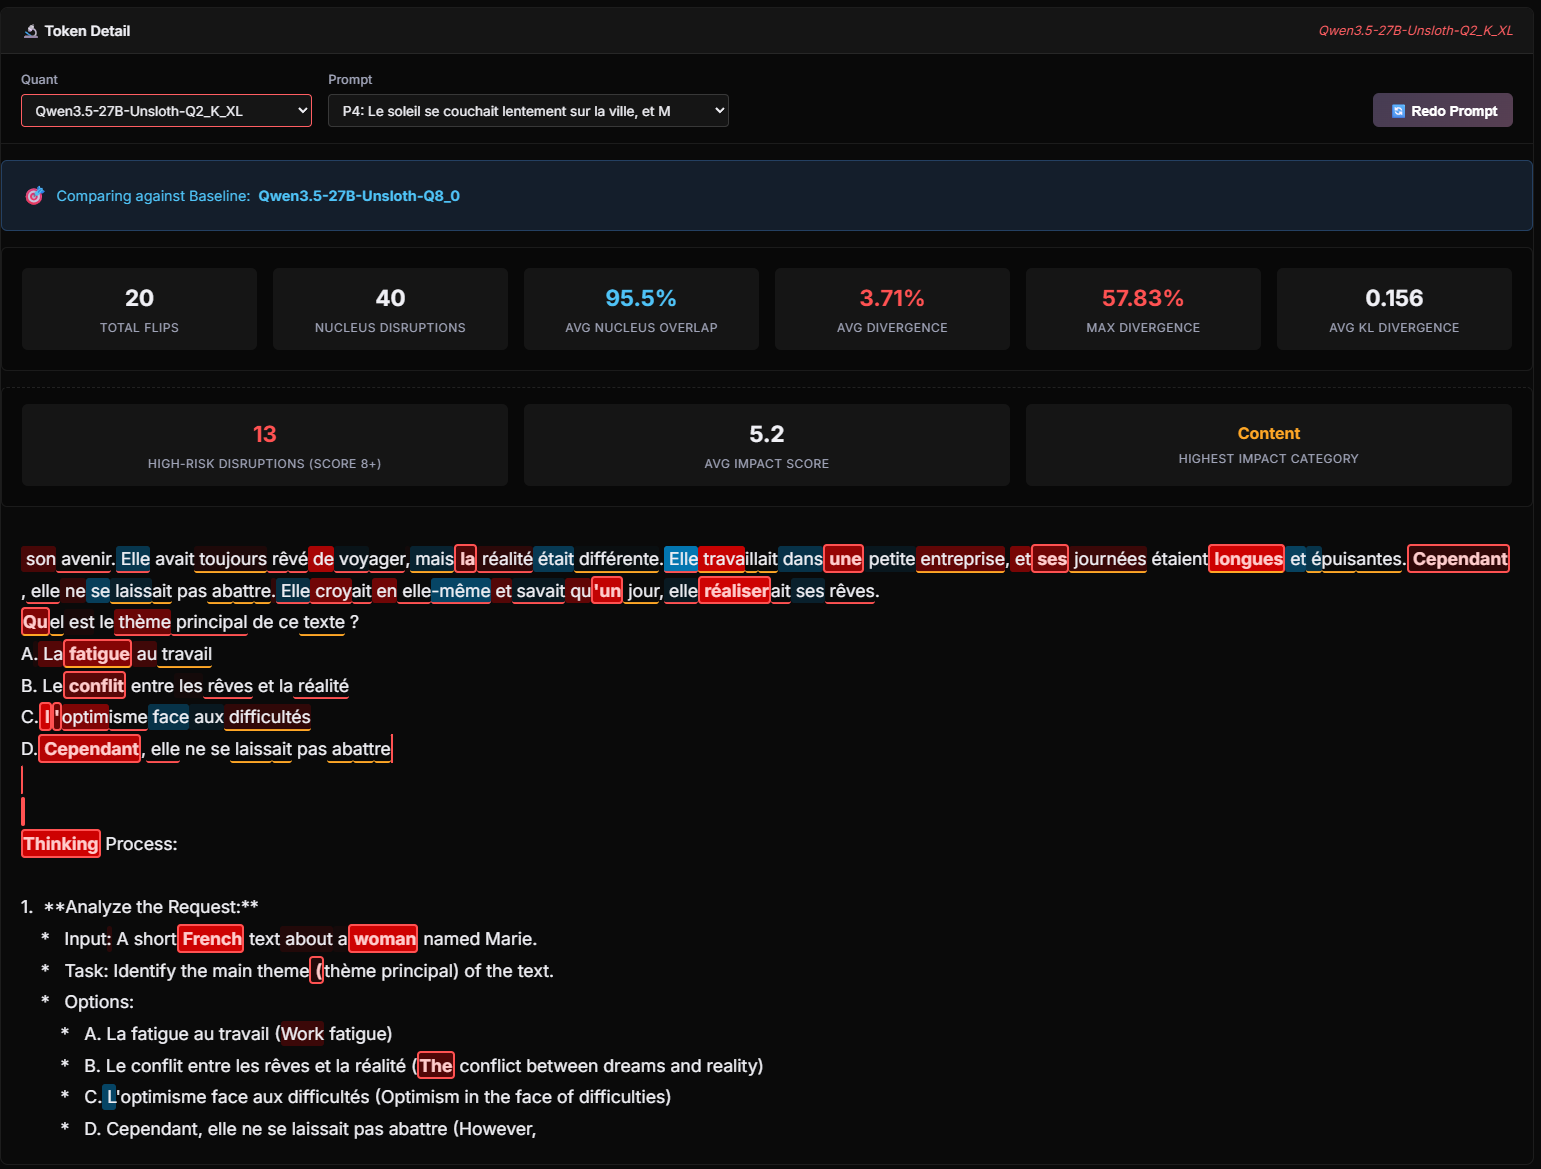Open the Prompt selection dropdown
1541x1169 pixels.
[x=528, y=111]
